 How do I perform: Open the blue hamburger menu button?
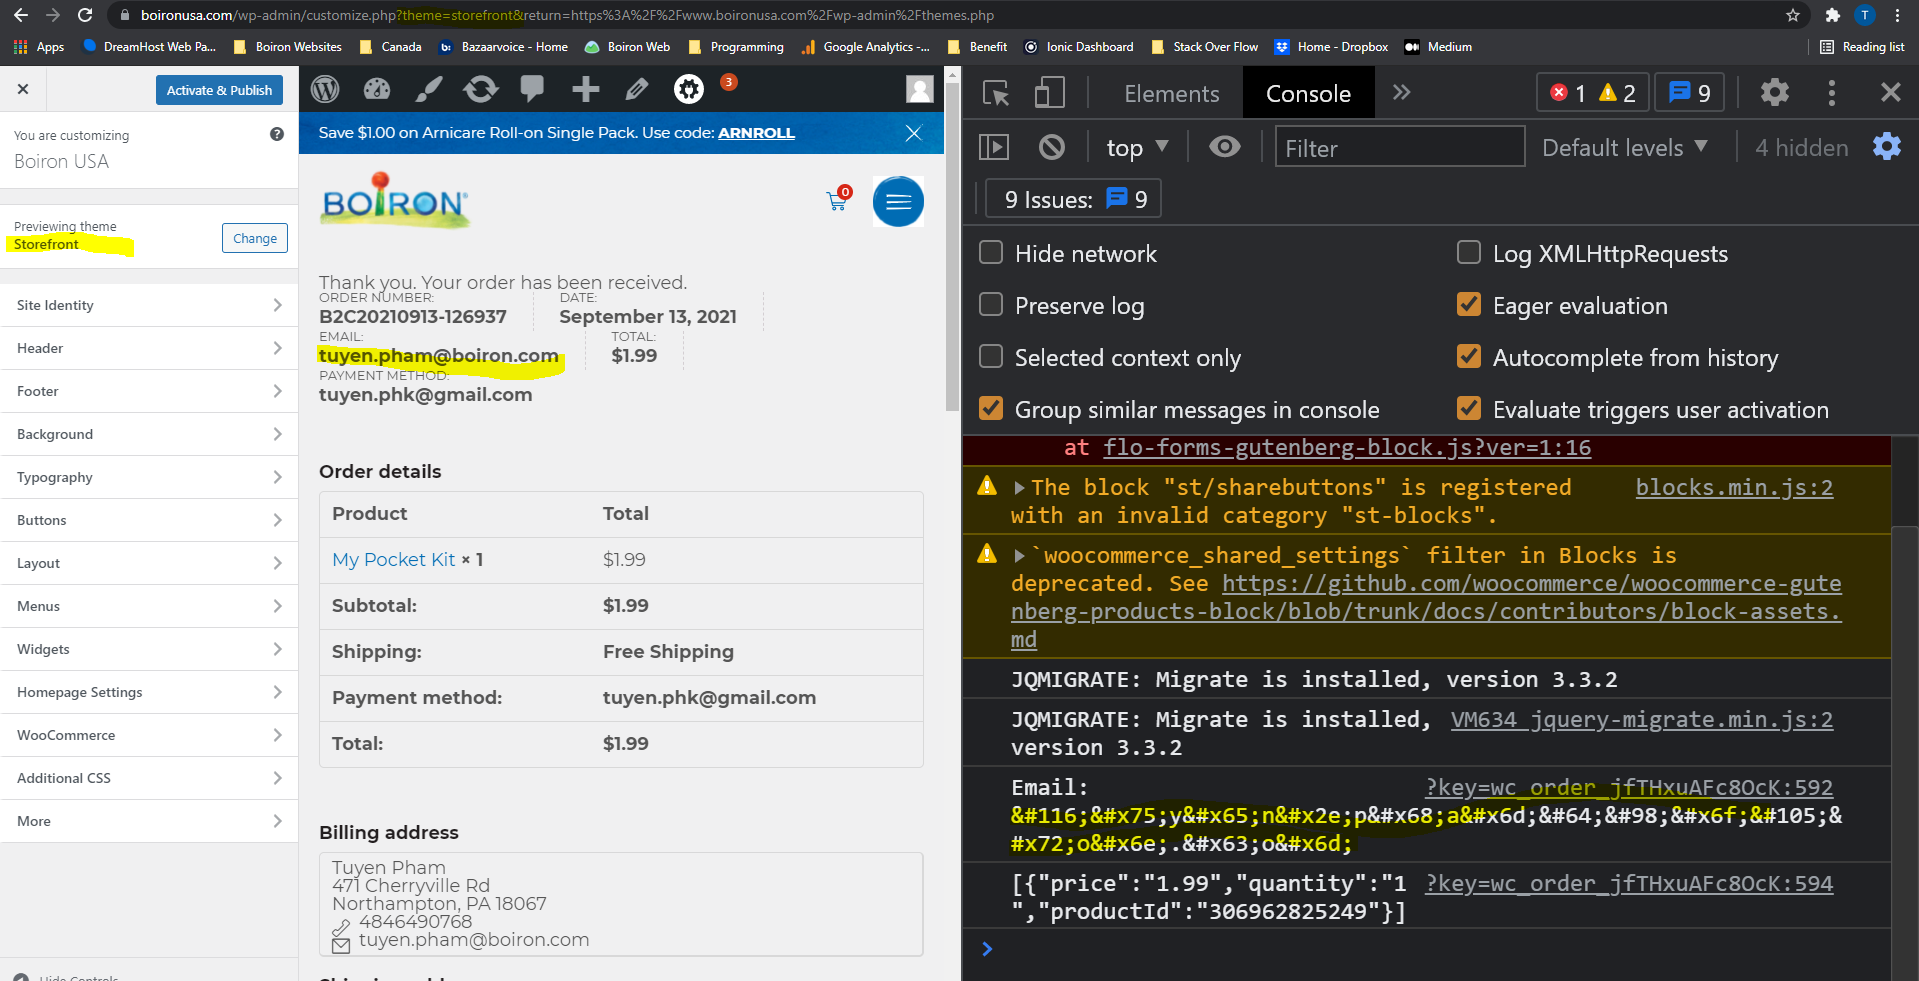coord(898,201)
